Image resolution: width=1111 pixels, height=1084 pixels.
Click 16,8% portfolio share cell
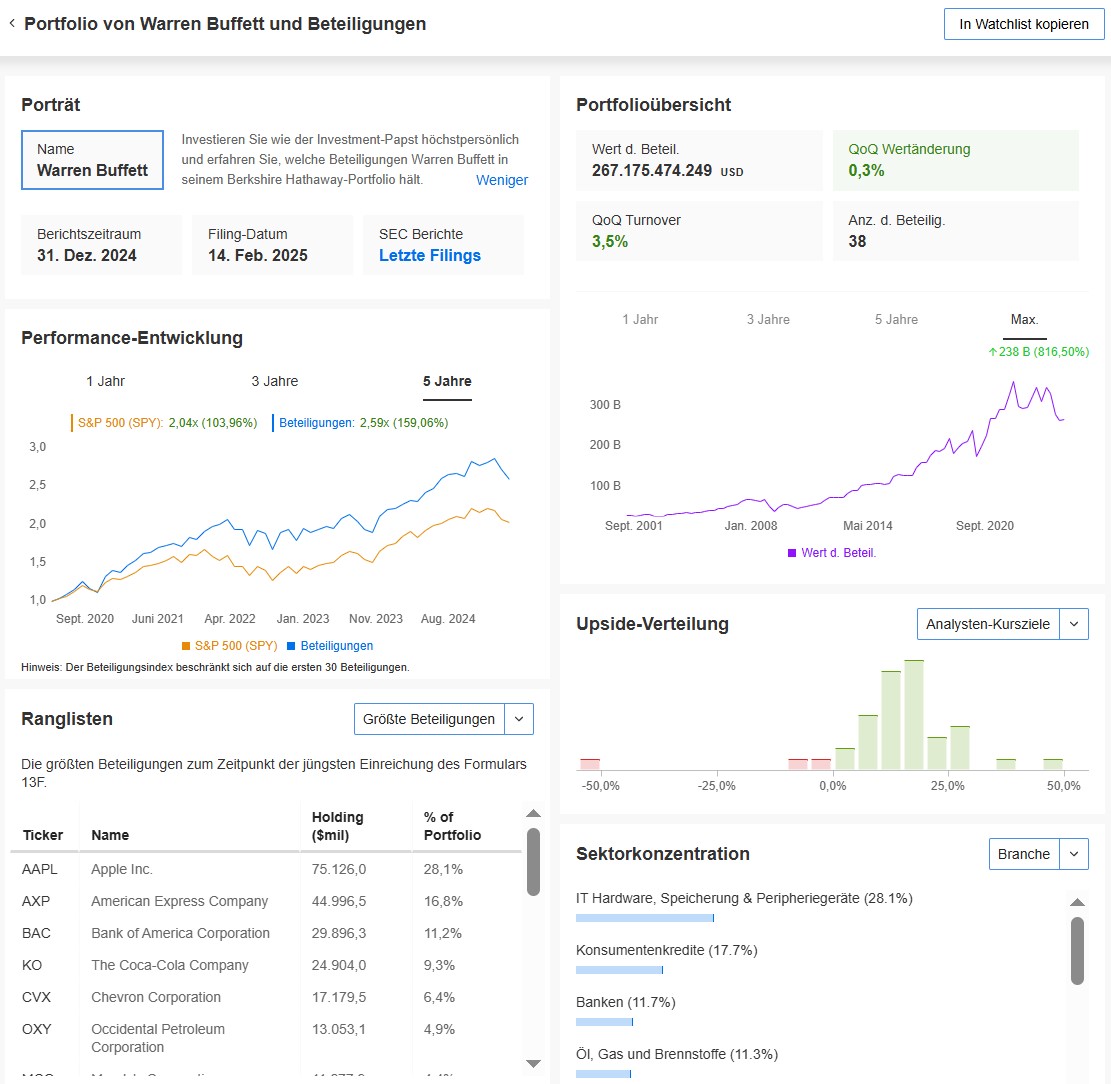443,901
